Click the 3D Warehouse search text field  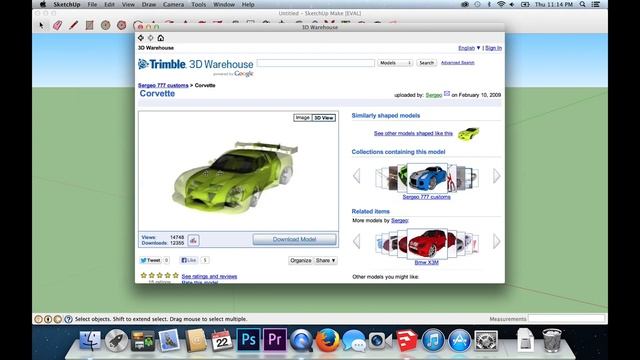click(x=316, y=63)
